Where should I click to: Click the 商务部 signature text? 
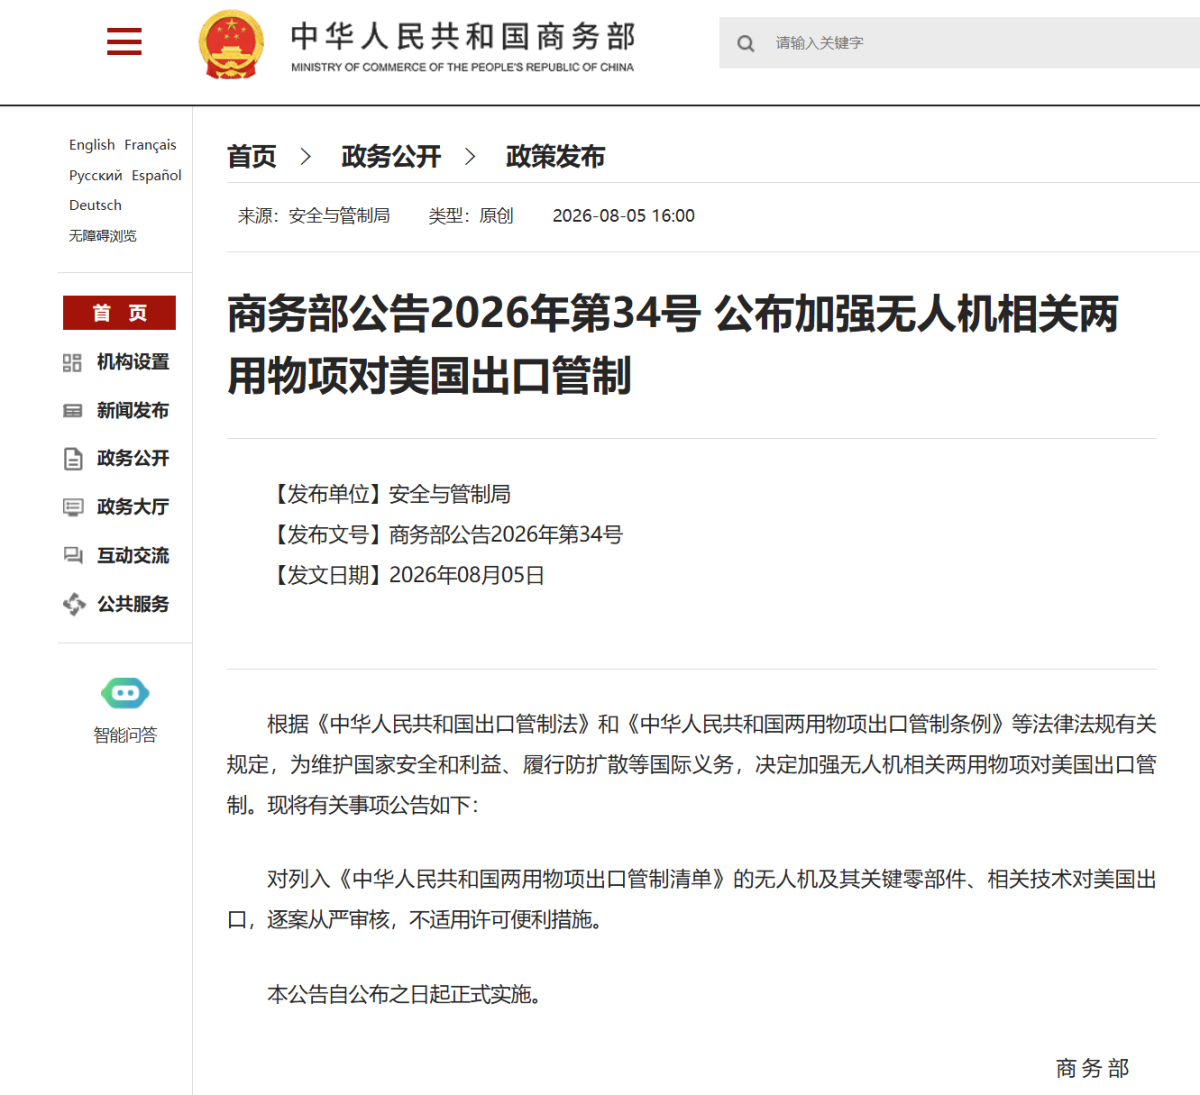point(1092,1068)
